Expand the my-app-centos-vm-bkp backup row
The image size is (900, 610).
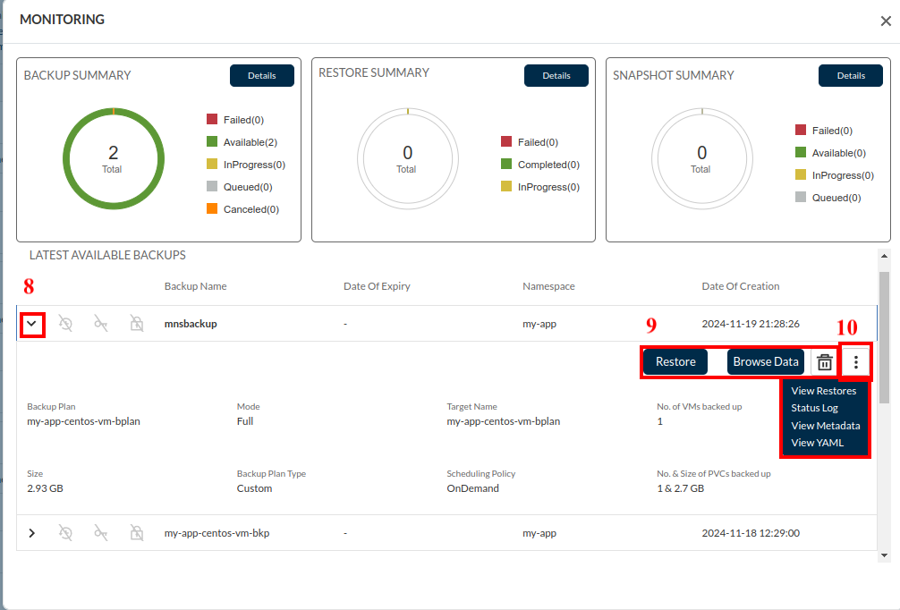click(x=32, y=533)
